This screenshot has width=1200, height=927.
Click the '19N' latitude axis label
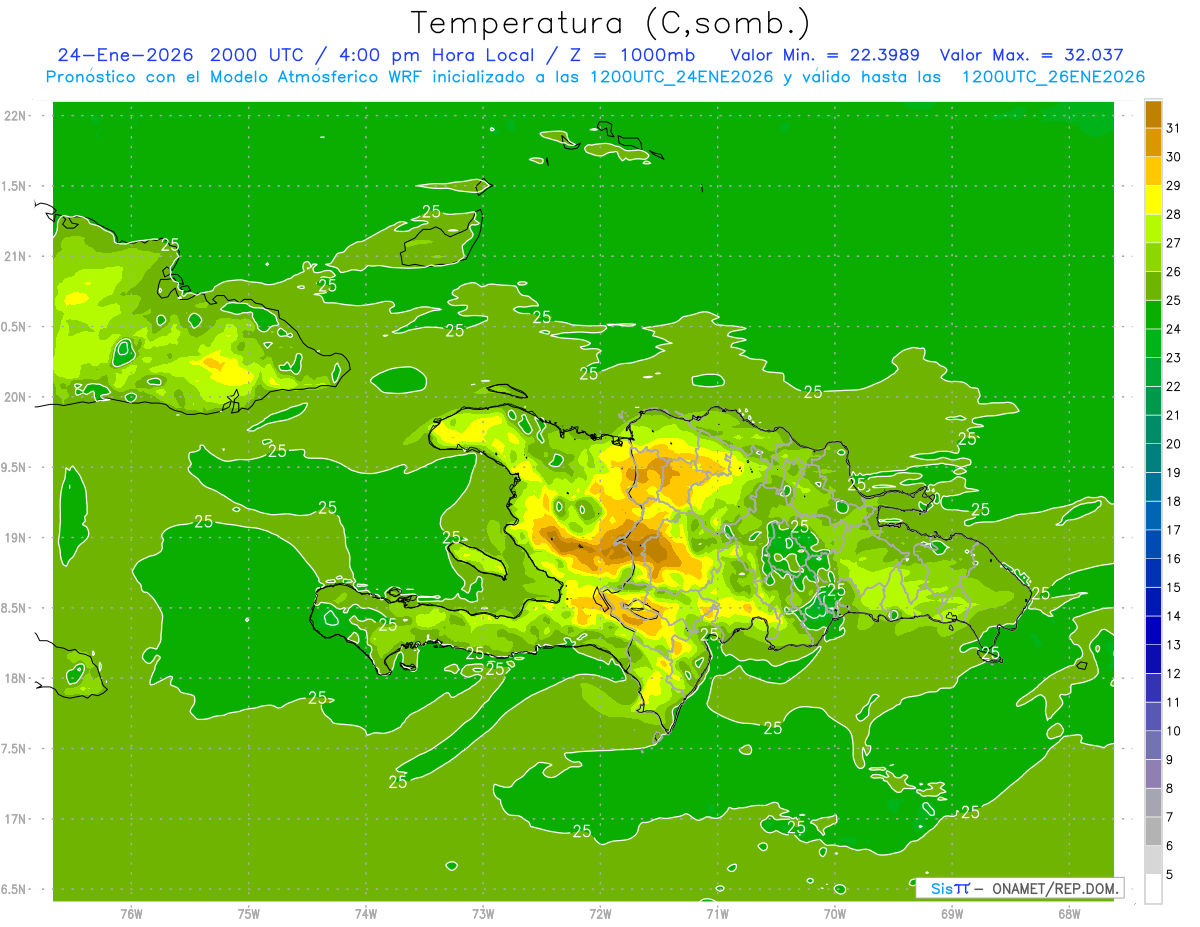(16, 537)
